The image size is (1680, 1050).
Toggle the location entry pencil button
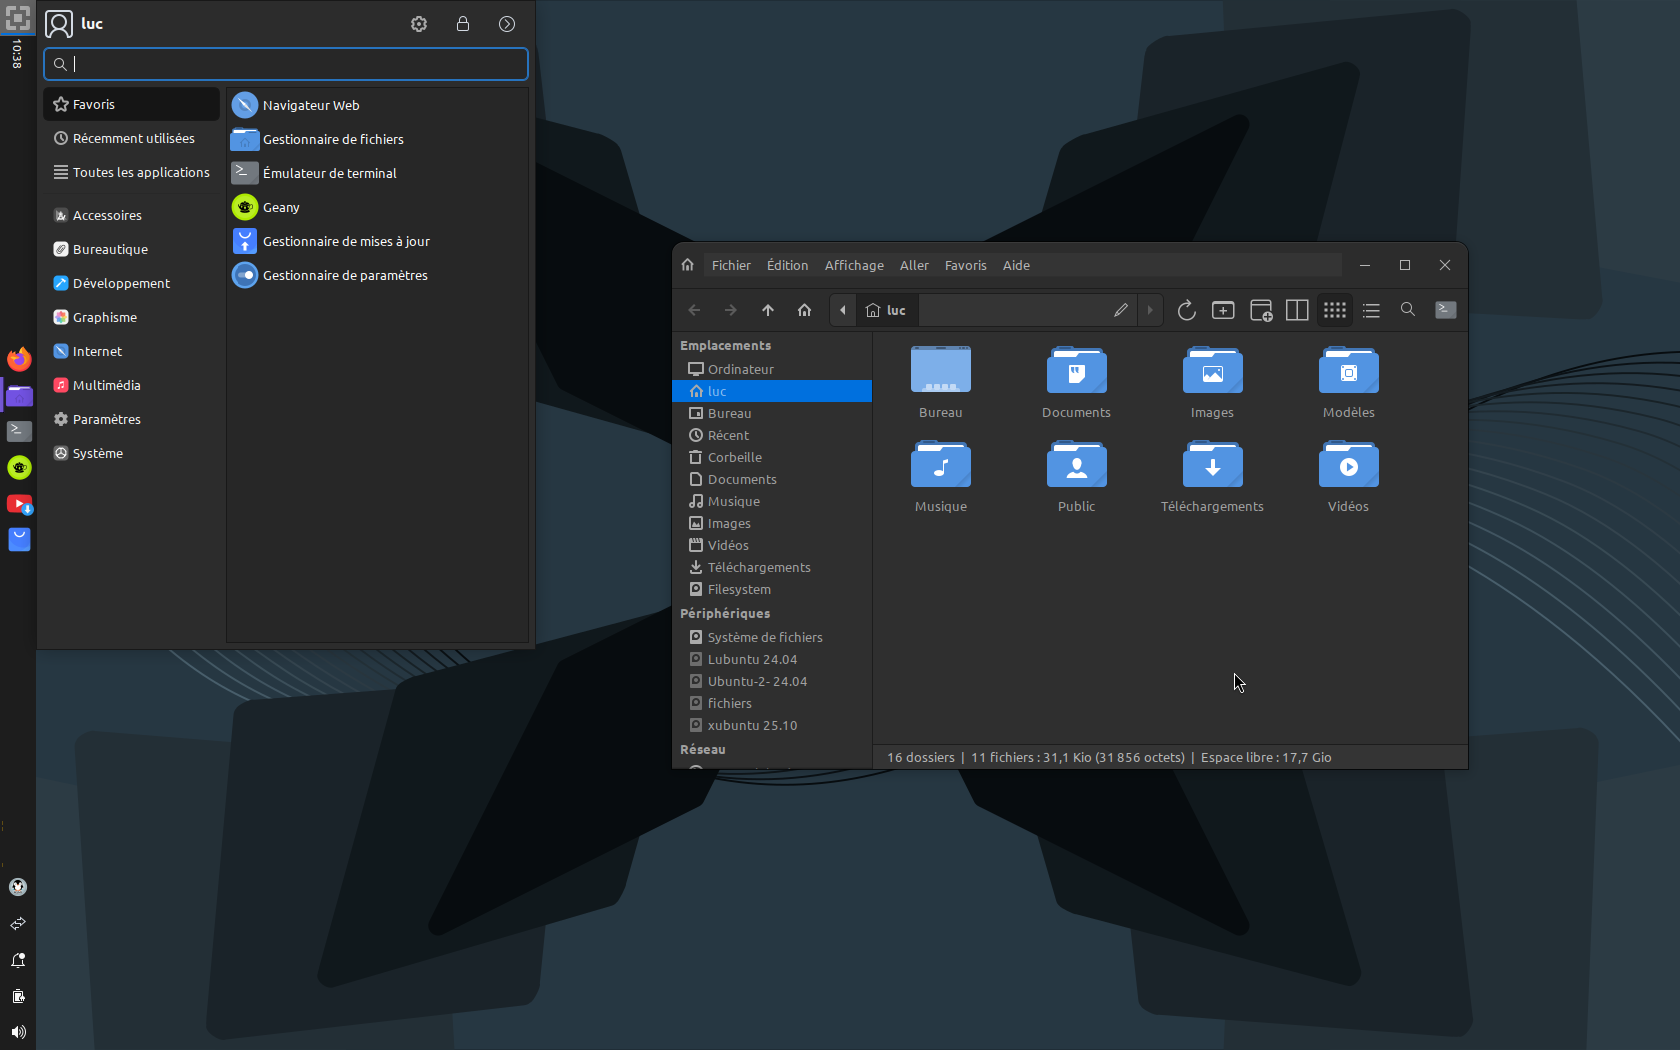[x=1120, y=310]
